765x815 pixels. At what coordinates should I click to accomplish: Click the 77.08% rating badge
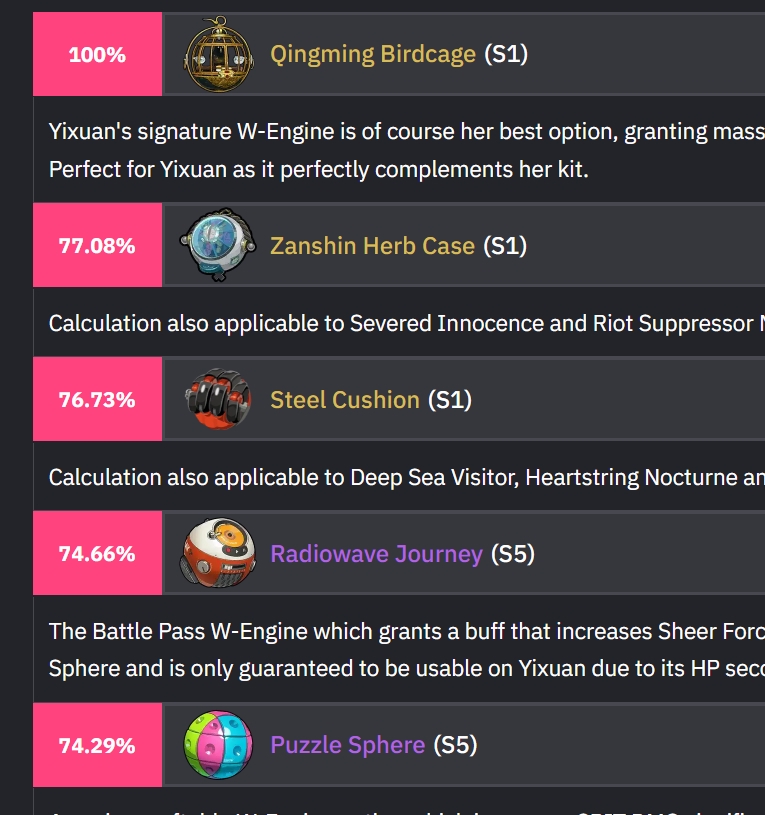pos(97,245)
